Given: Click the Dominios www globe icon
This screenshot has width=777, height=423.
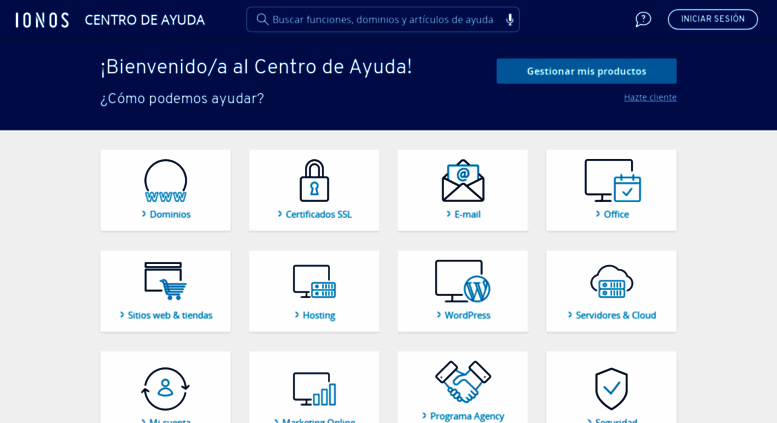Looking at the screenshot, I should point(166,181).
